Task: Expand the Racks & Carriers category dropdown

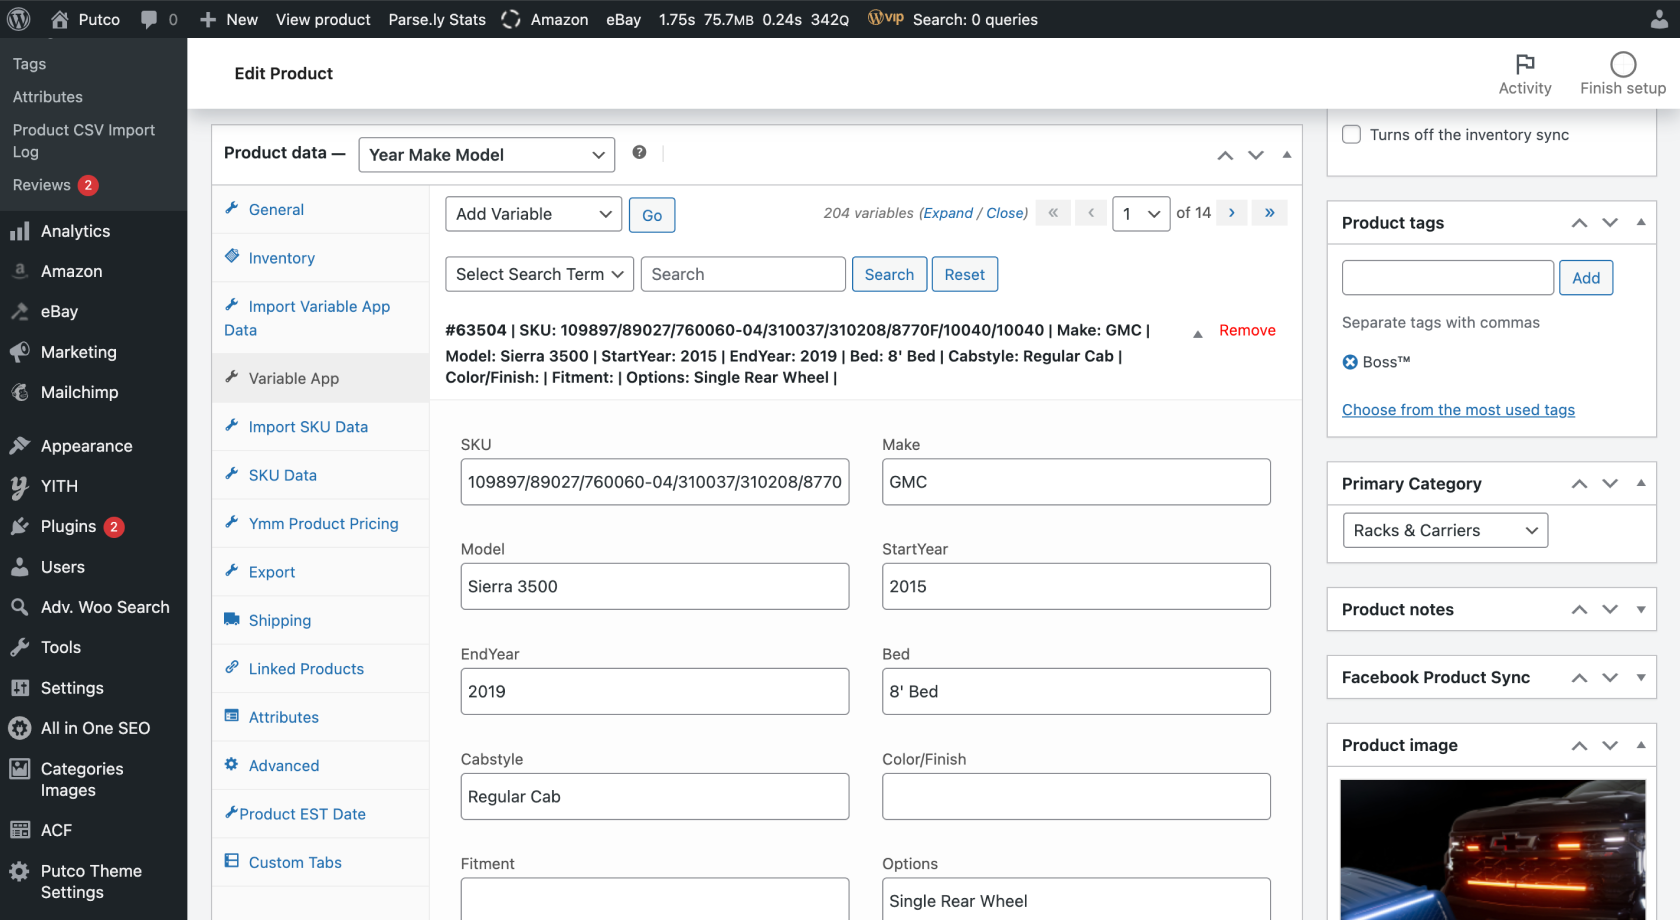Action: [x=1444, y=530]
